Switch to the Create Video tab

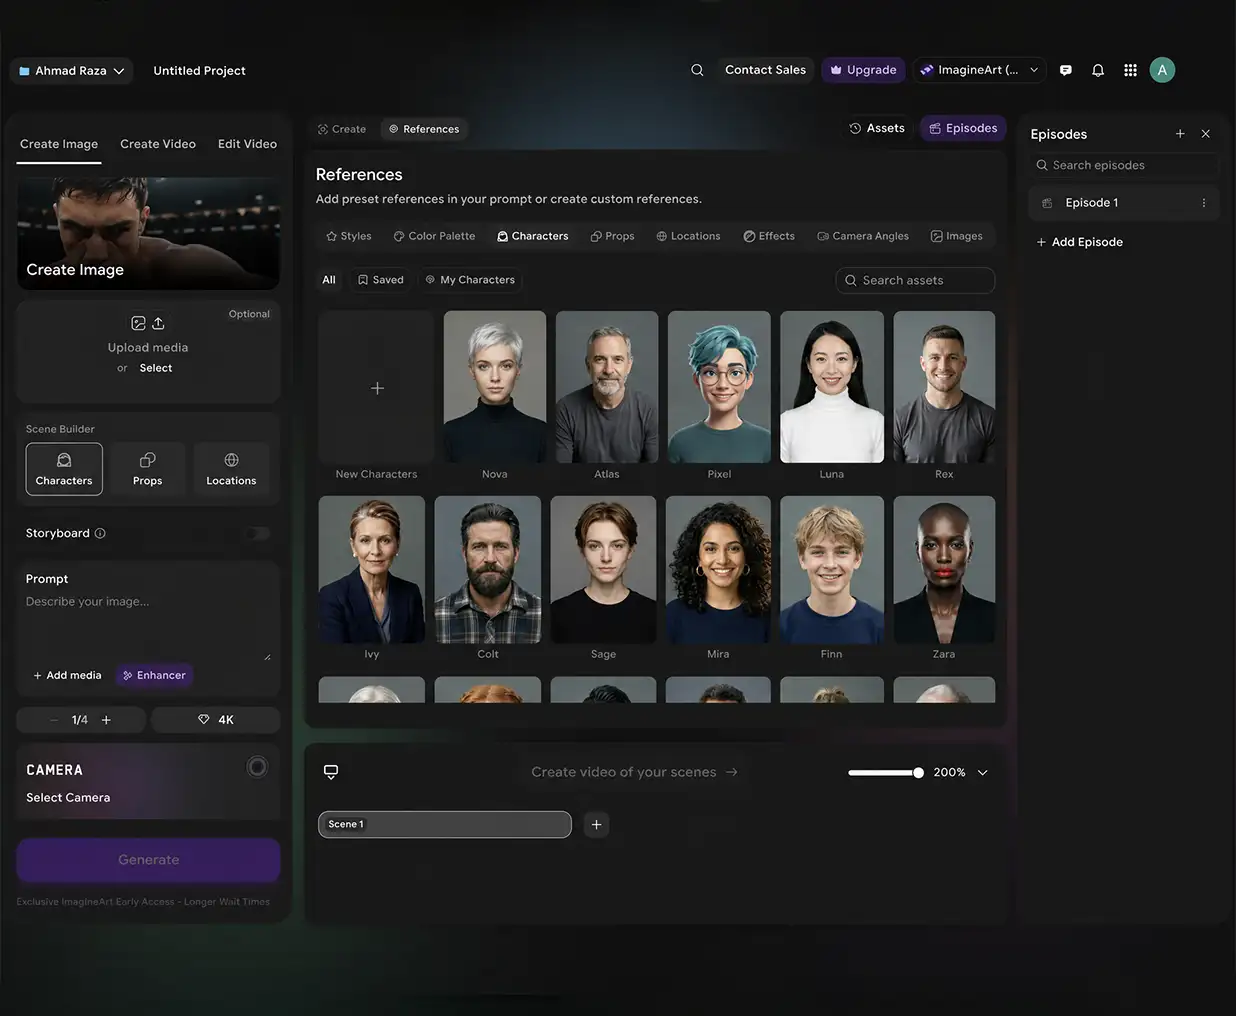point(158,144)
